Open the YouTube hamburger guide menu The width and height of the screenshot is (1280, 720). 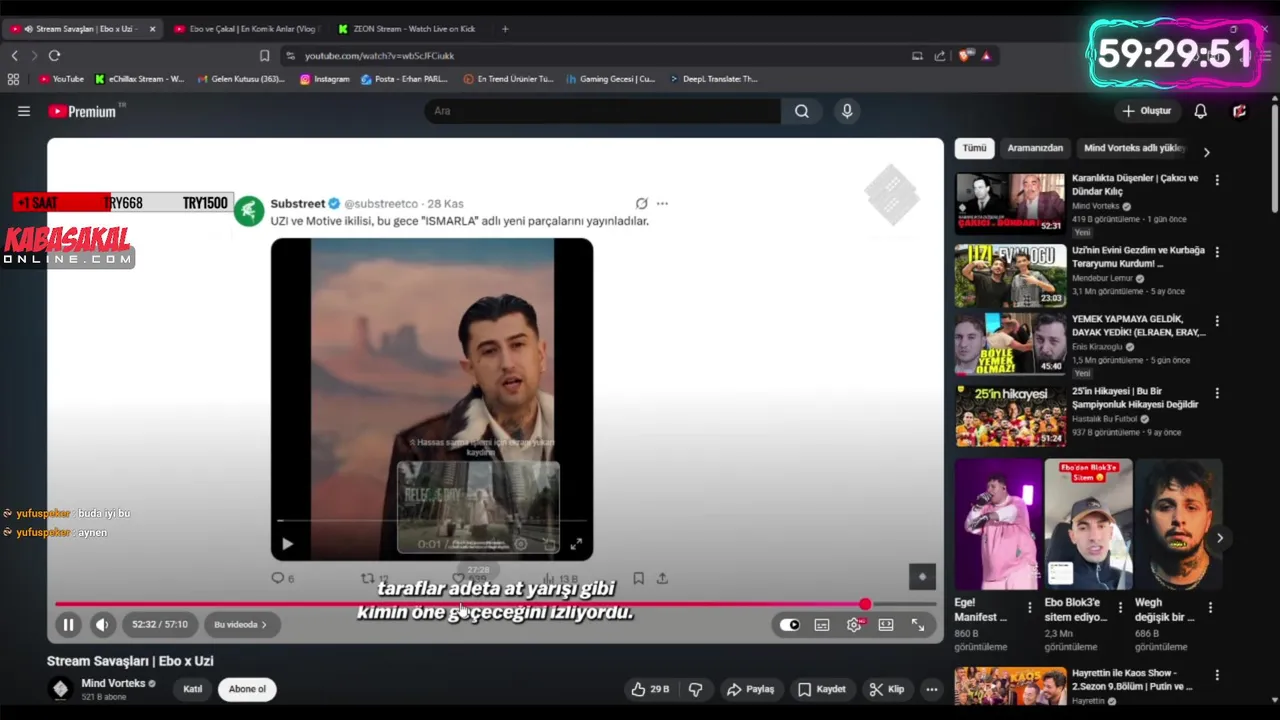click(x=24, y=111)
